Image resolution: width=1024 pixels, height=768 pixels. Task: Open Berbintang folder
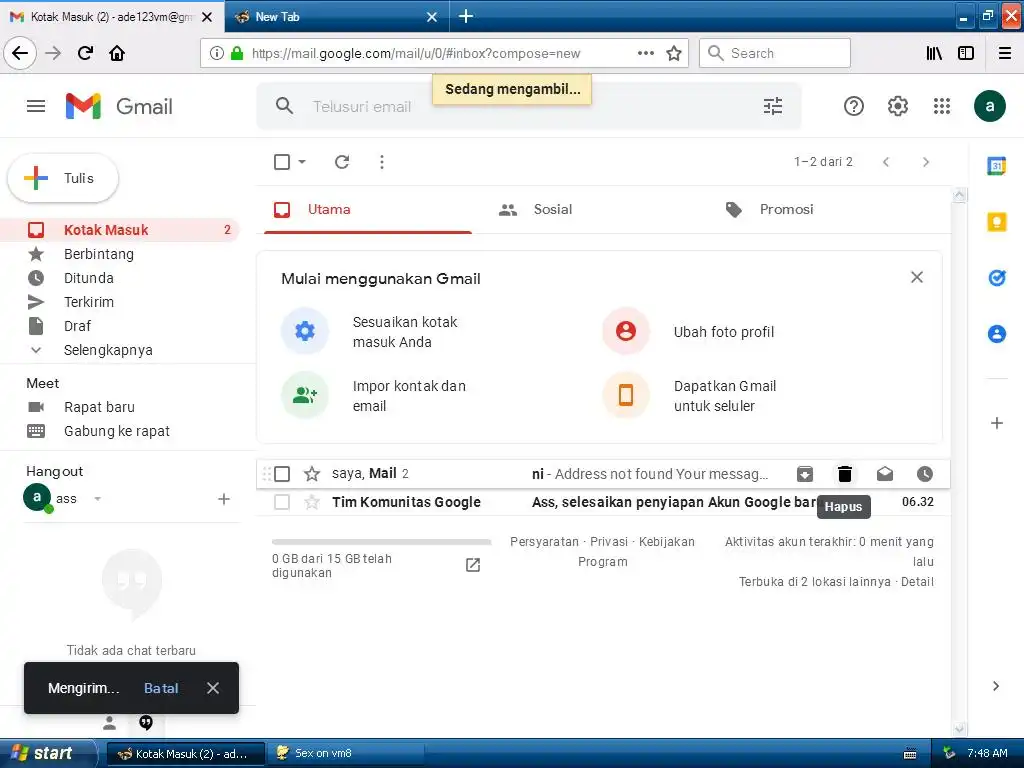121,254
